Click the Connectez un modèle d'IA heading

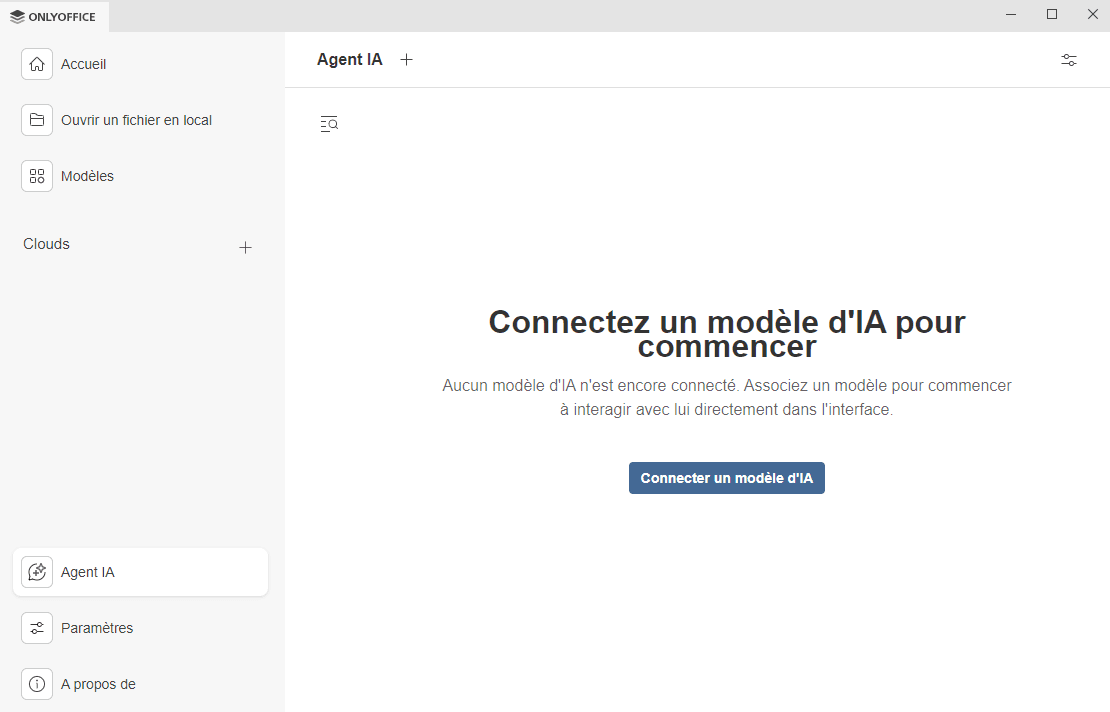[x=727, y=334]
